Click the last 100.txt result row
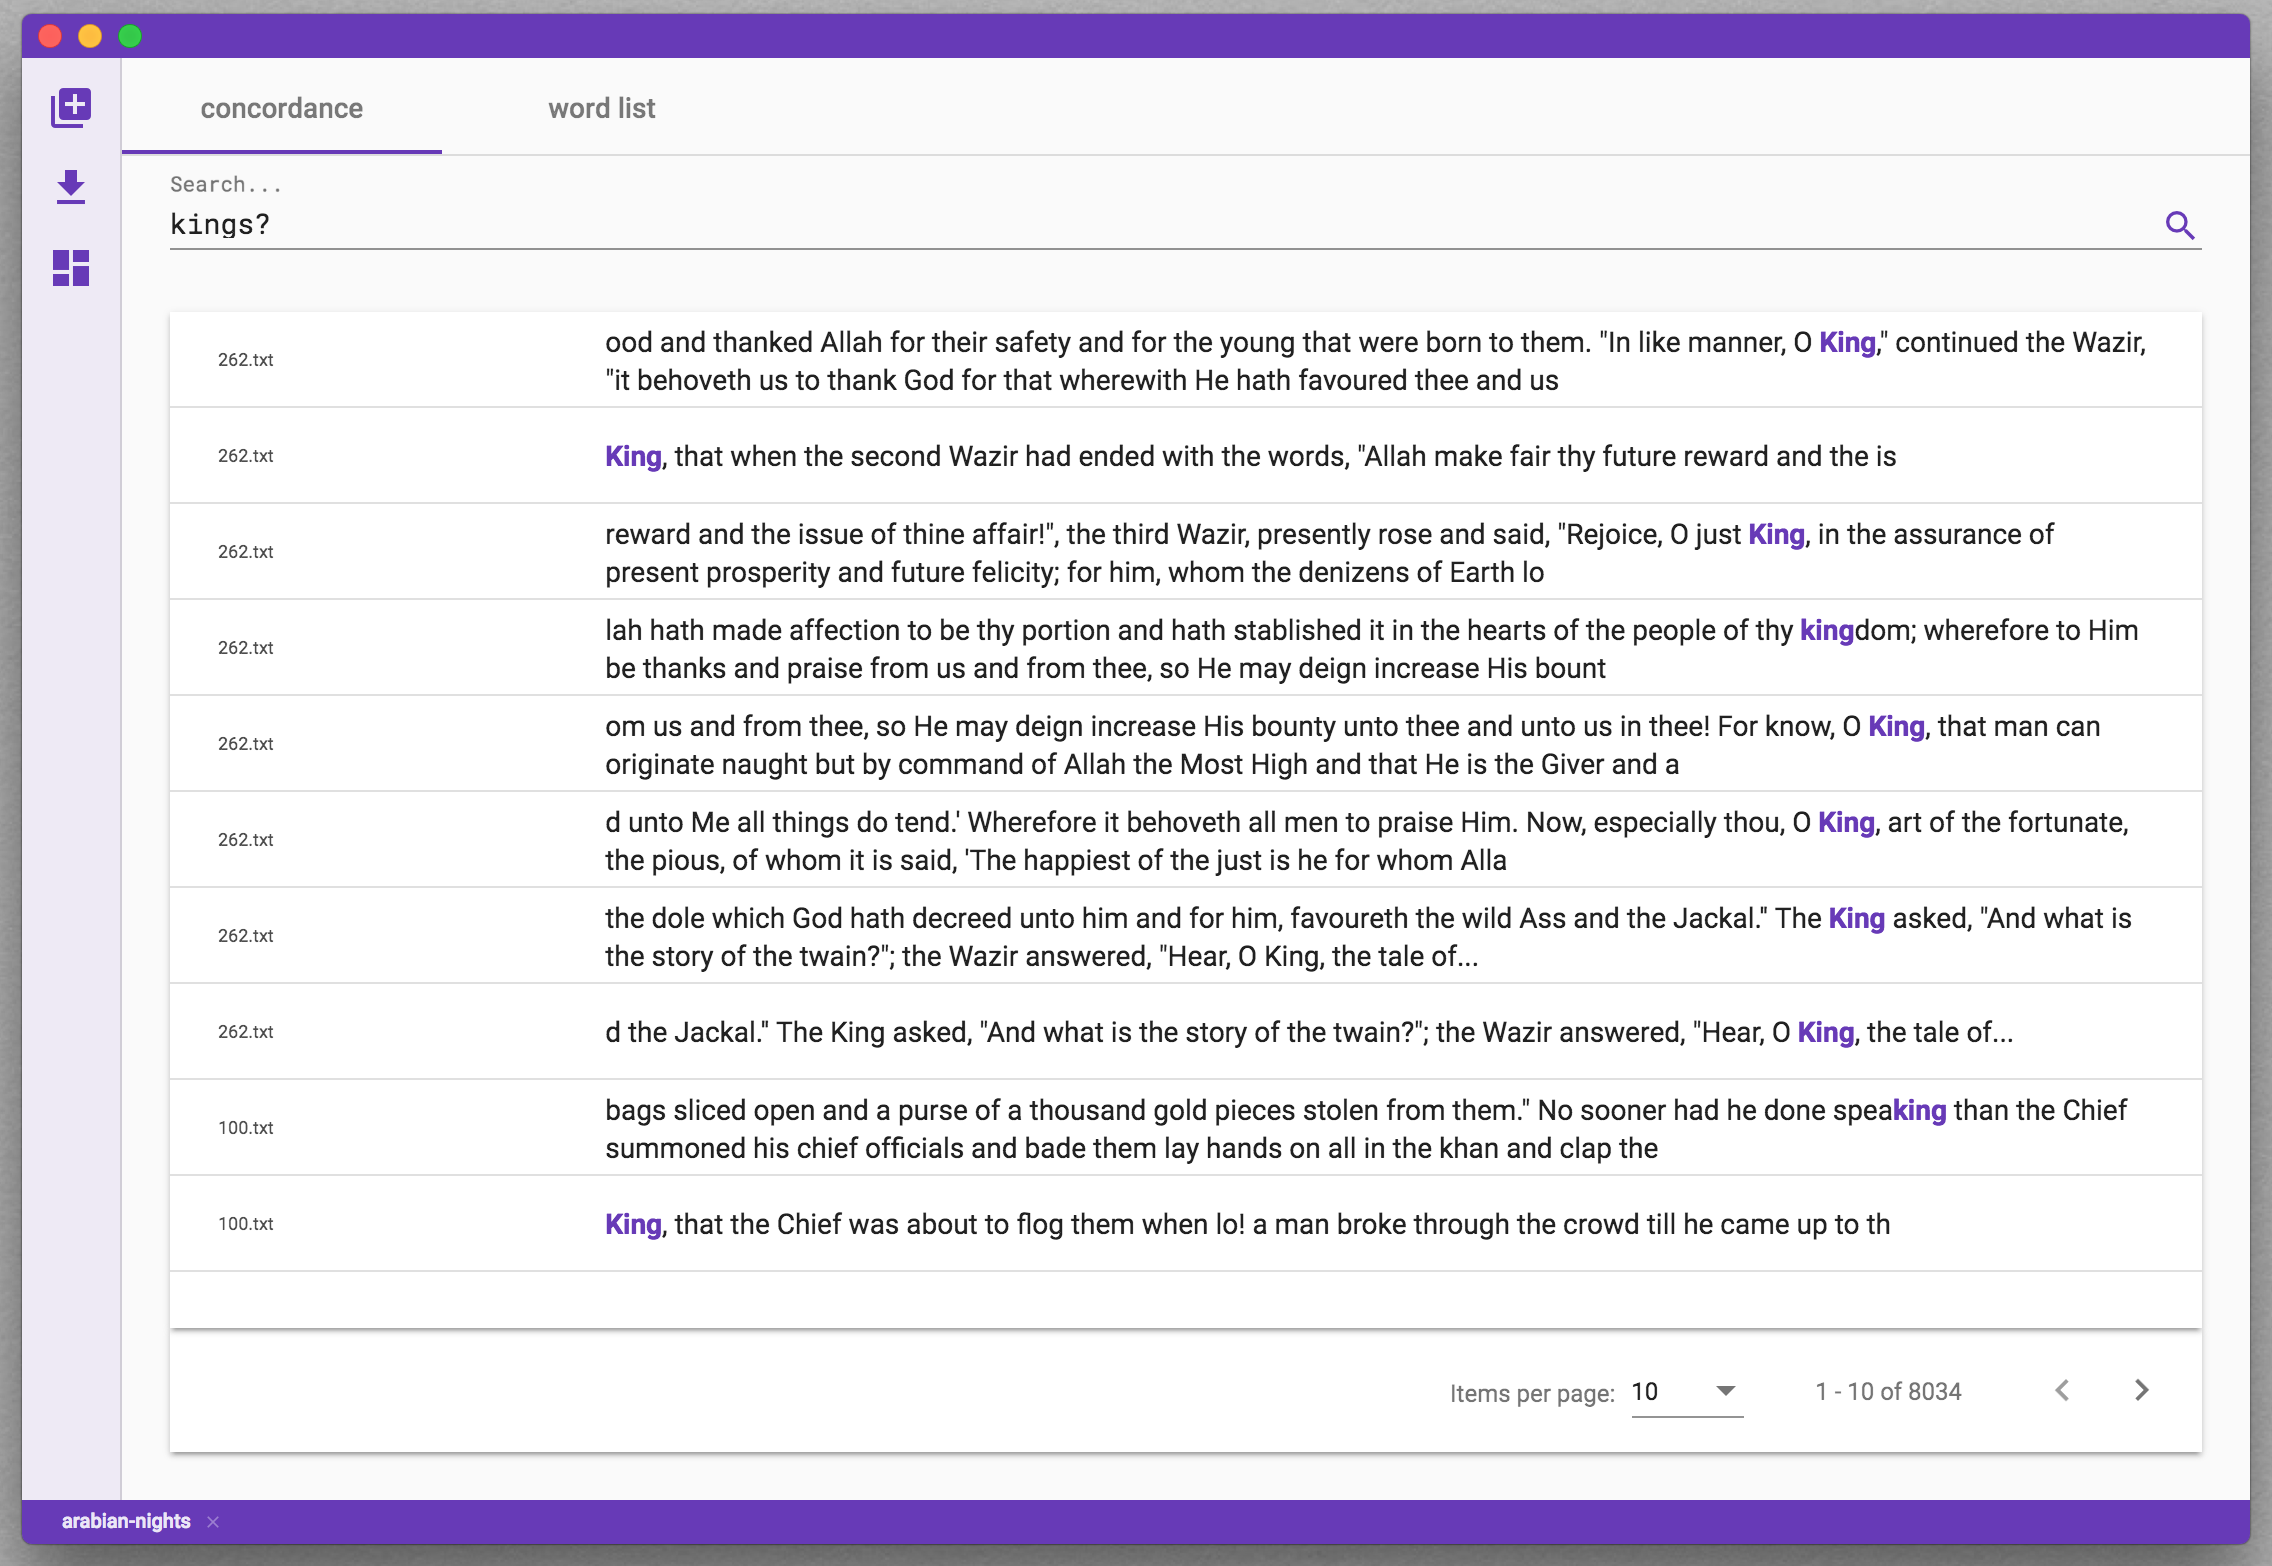Image resolution: width=2272 pixels, height=1566 pixels. (x=1185, y=1224)
